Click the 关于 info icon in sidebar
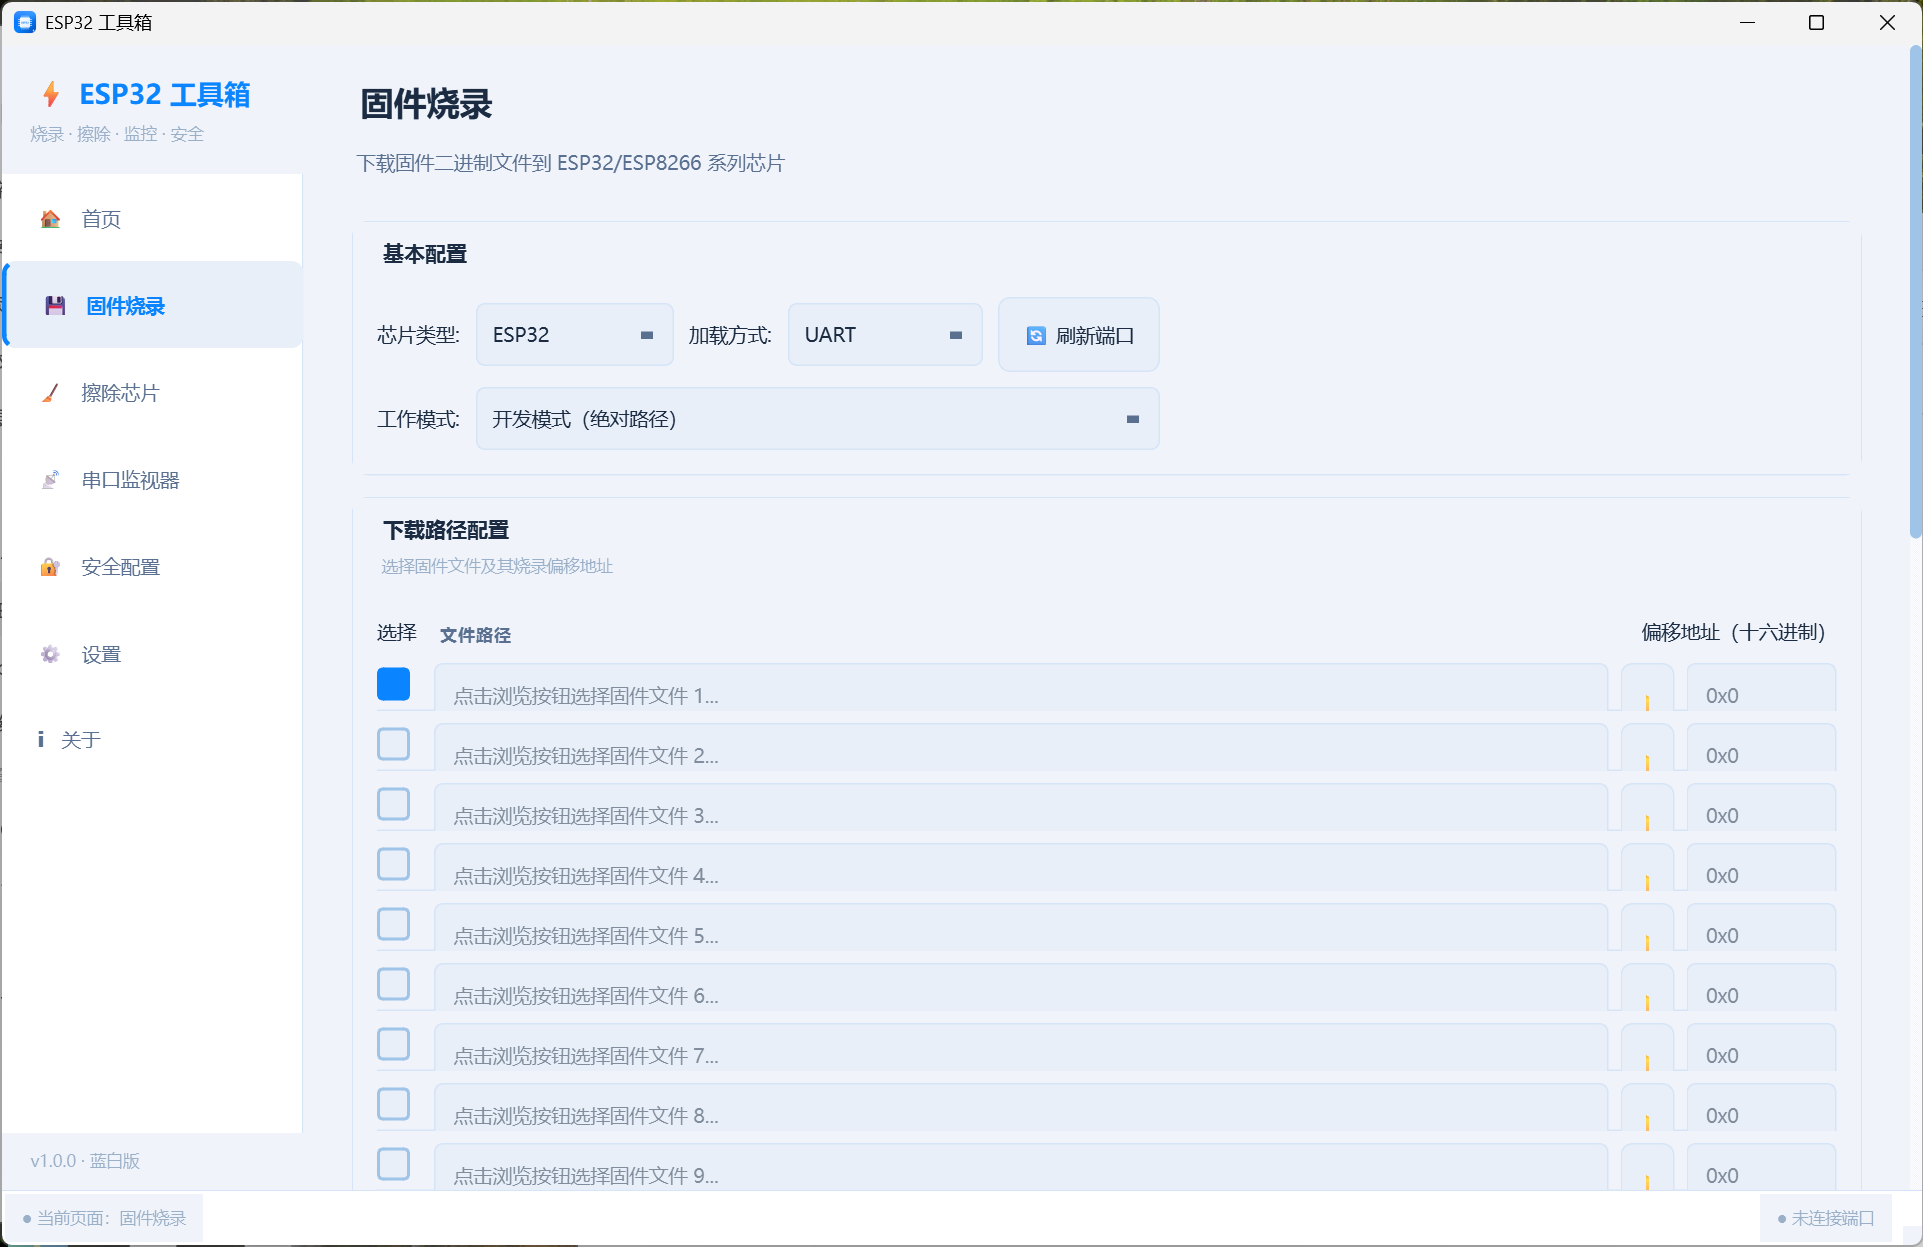Image resolution: width=1923 pixels, height=1247 pixels. click(41, 739)
